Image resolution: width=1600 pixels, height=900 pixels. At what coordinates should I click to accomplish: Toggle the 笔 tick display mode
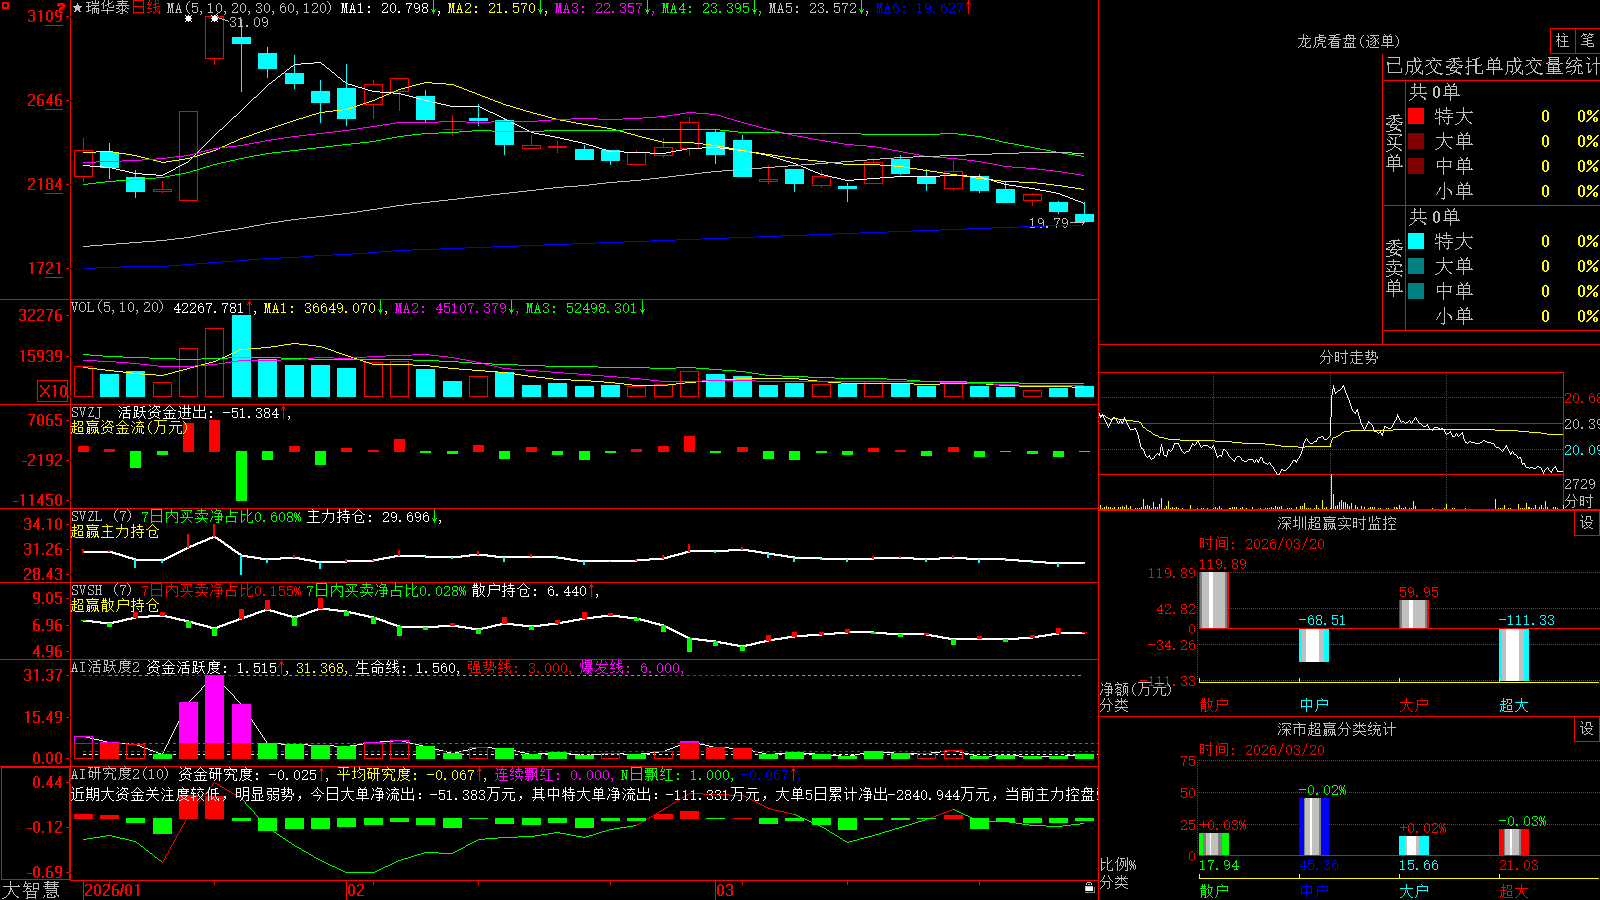tap(1588, 41)
